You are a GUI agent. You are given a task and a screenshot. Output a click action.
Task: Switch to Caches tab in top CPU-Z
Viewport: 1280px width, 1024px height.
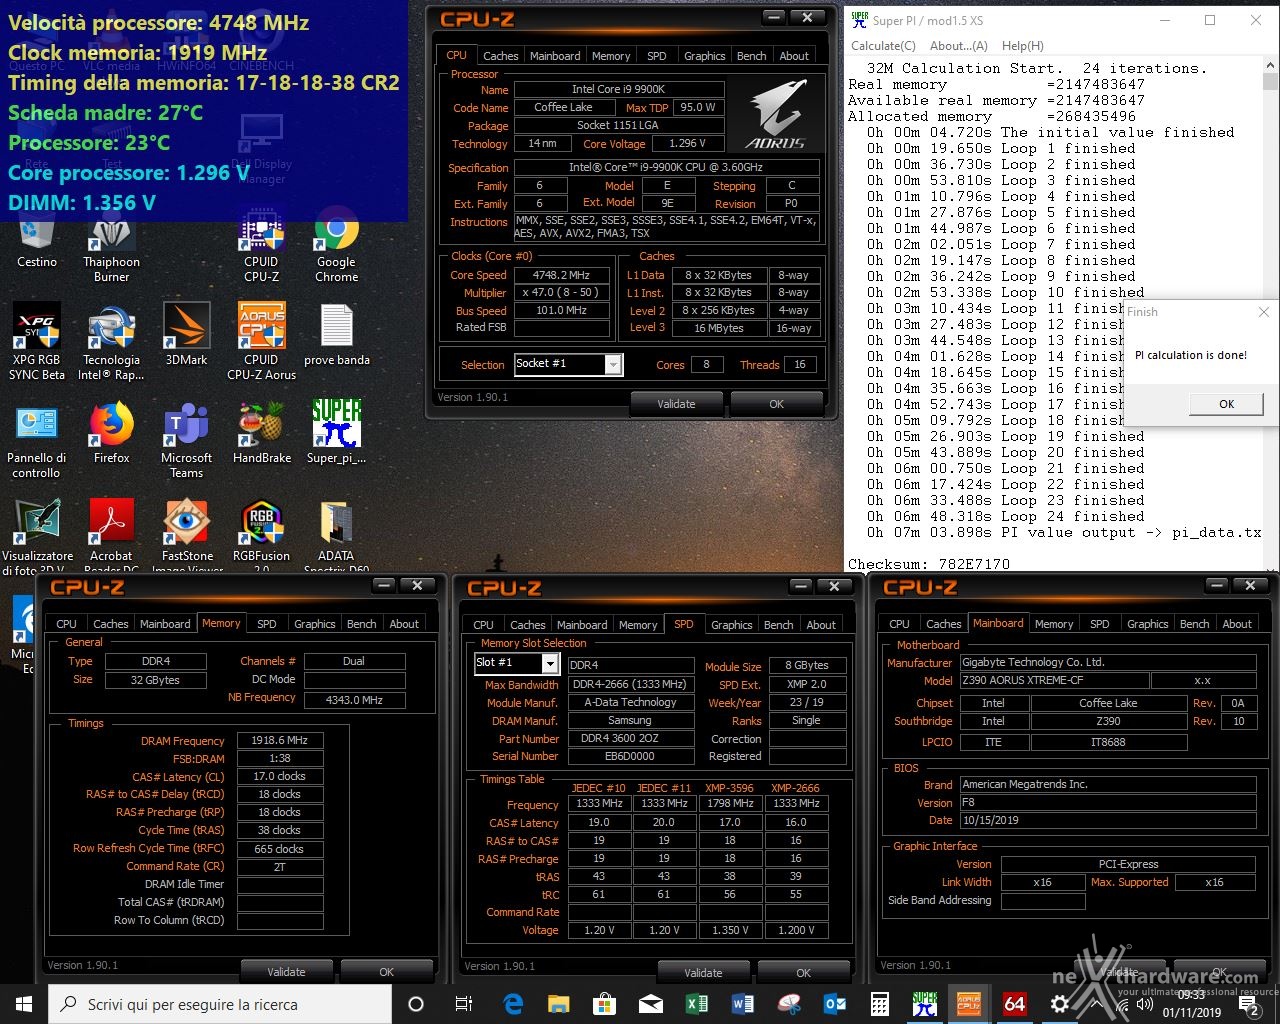pos(501,56)
